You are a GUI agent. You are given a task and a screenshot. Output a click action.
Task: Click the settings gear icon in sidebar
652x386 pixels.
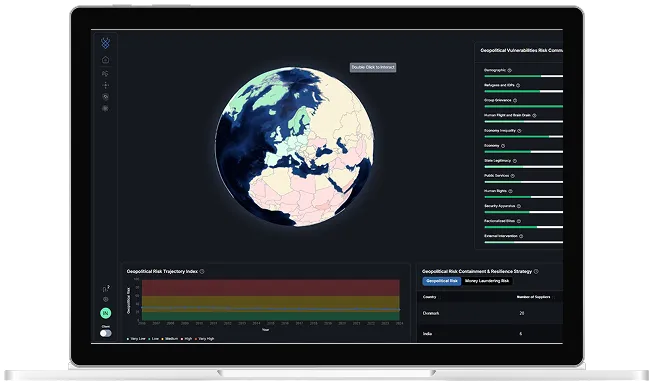pyautogui.click(x=106, y=299)
